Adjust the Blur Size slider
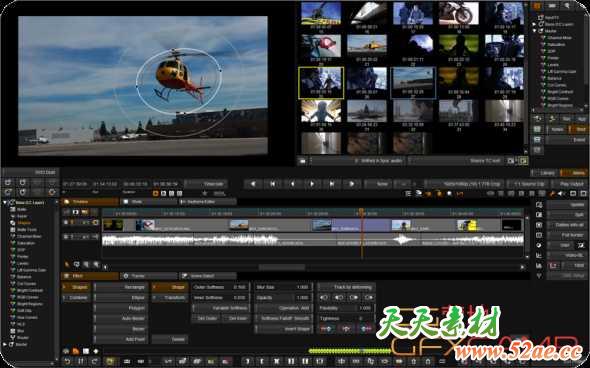 [284, 287]
